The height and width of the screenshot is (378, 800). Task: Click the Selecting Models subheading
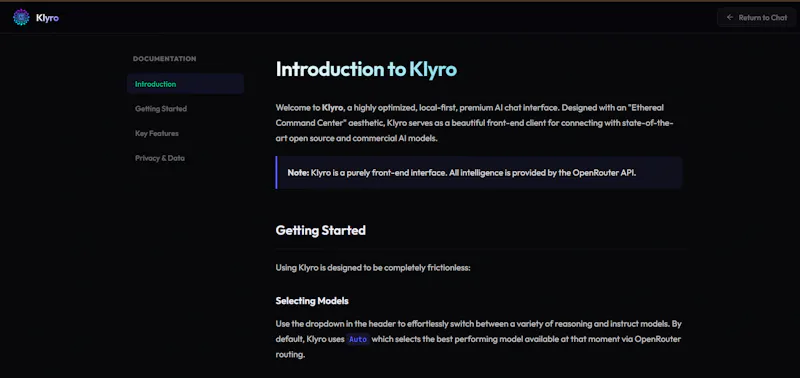[312, 301]
